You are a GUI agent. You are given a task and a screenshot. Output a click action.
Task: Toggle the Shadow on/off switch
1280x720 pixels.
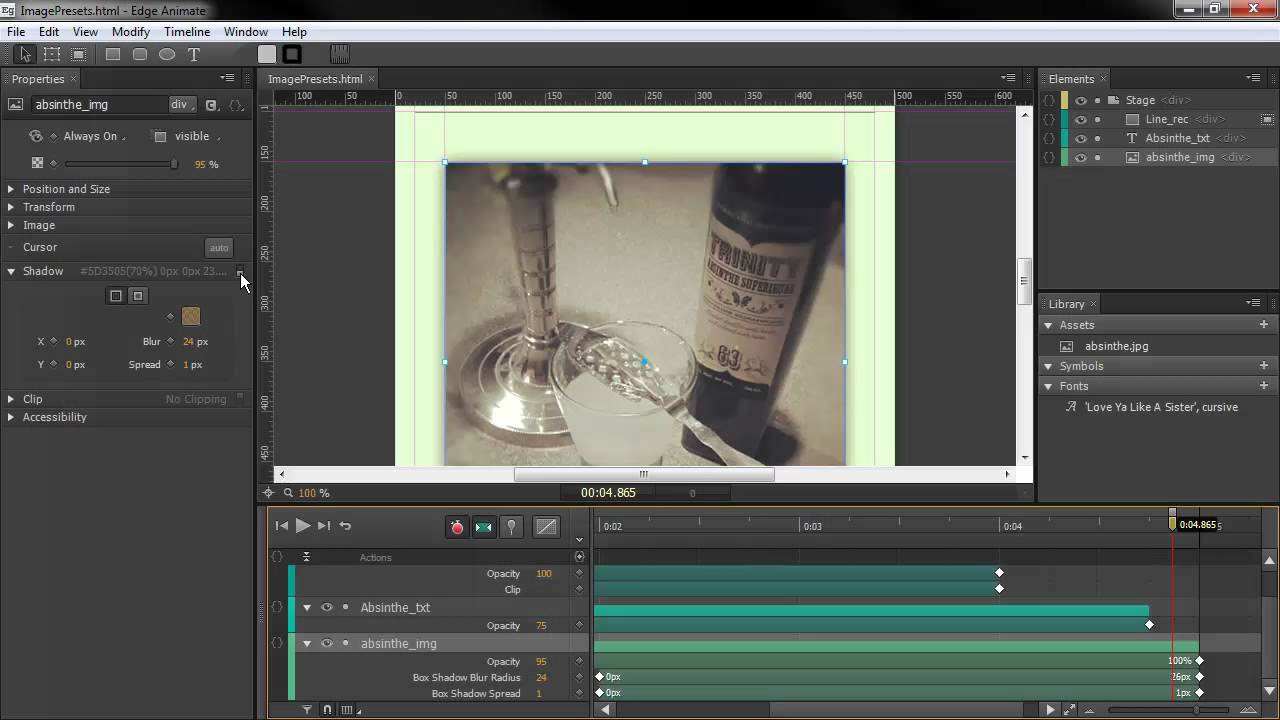tap(240, 271)
